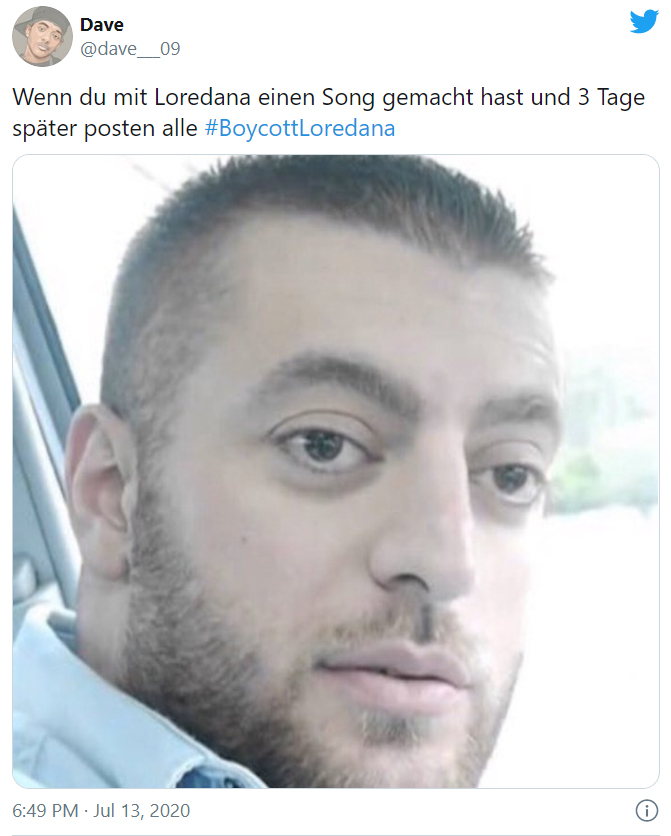Click the tweet text starting with Wenn du
This screenshot has width=671, height=836.
point(329,113)
